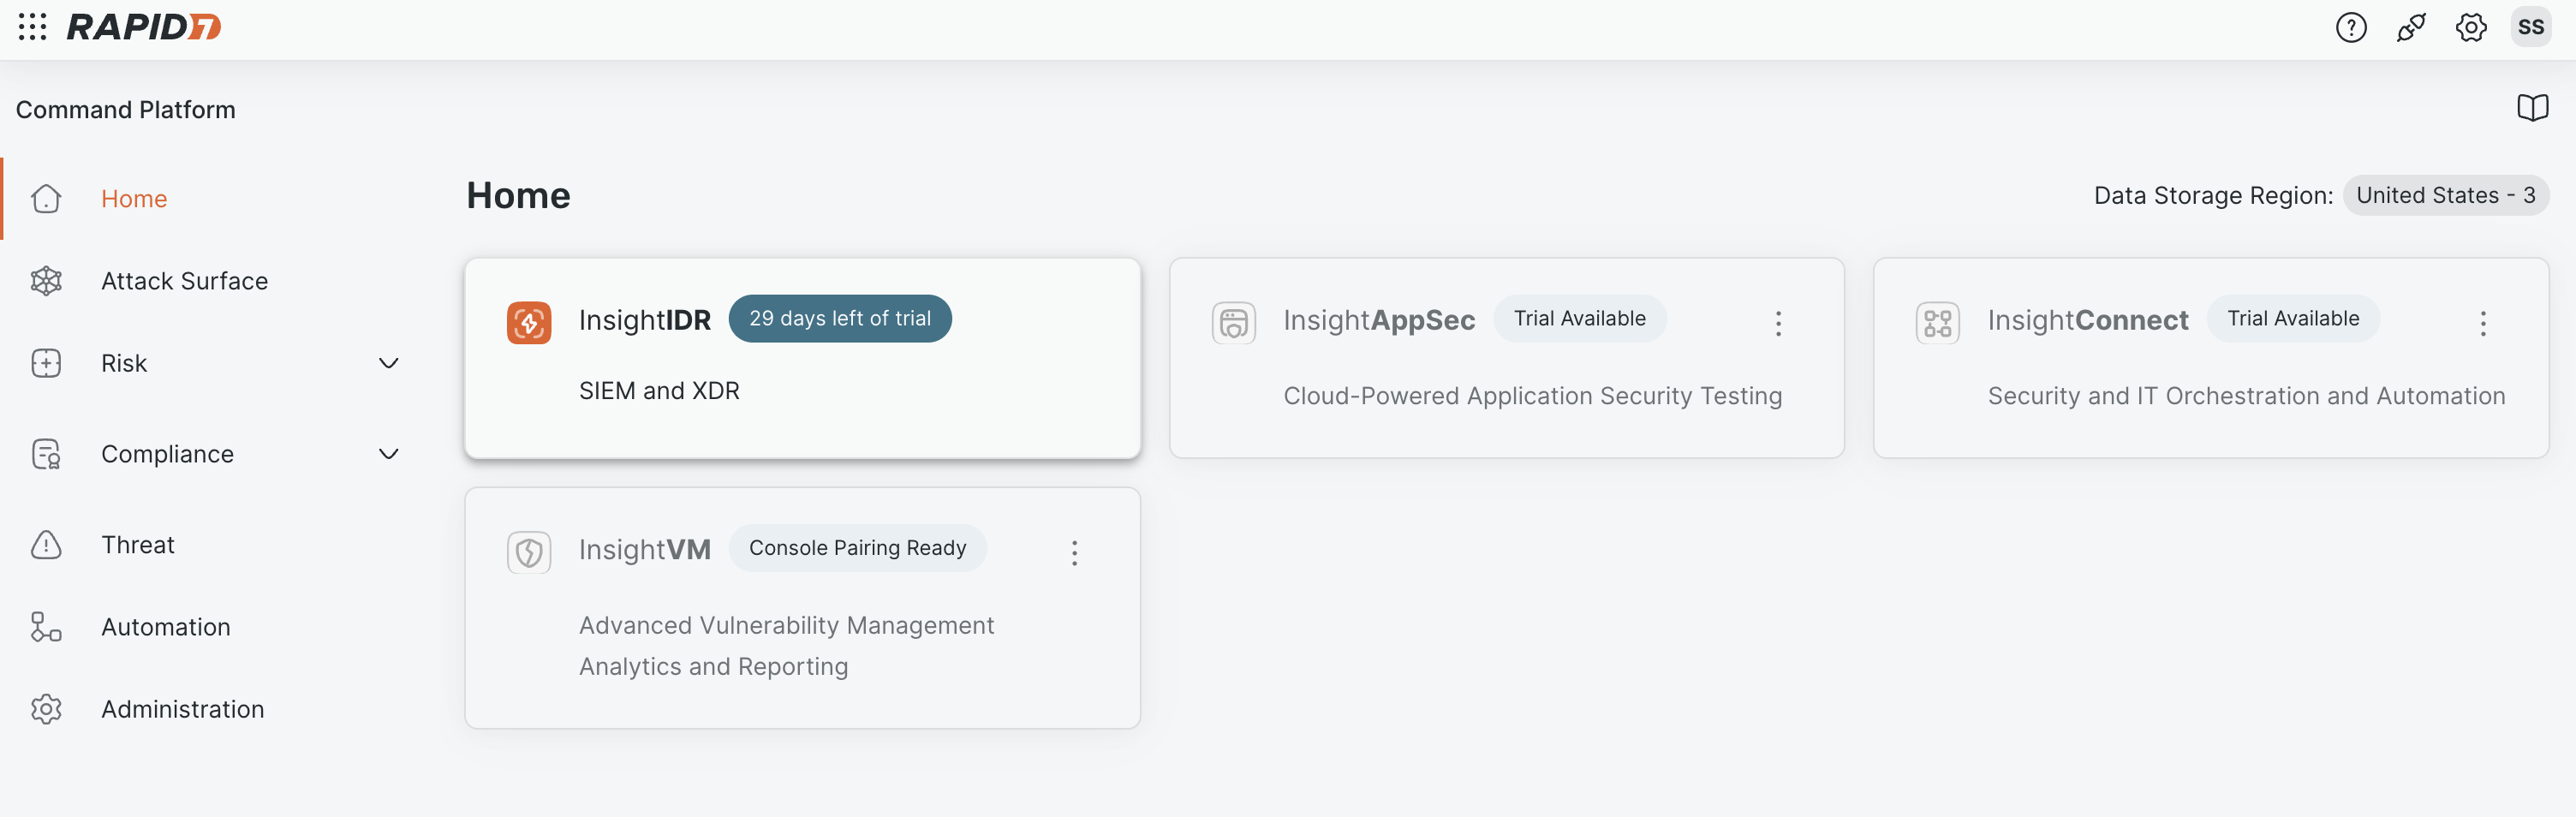Click the United States - 3 region badge
Viewport: 2576px width, 817px height.
pyautogui.click(x=2445, y=195)
